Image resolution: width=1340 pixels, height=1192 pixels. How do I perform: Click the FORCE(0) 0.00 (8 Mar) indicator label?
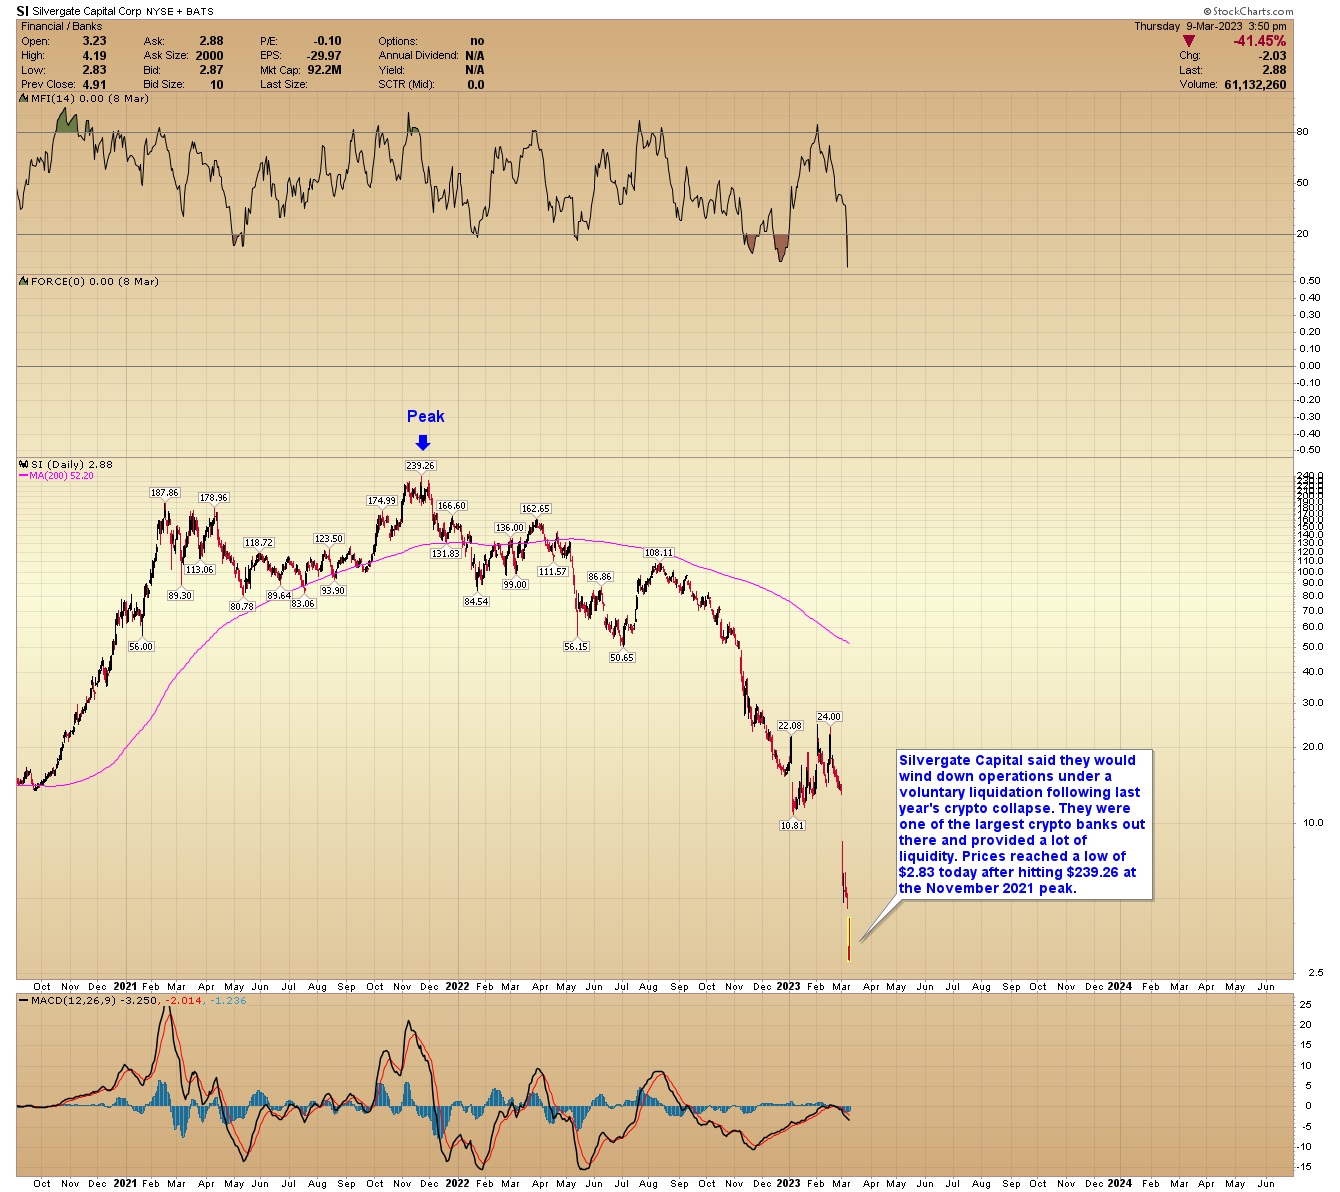(95, 282)
